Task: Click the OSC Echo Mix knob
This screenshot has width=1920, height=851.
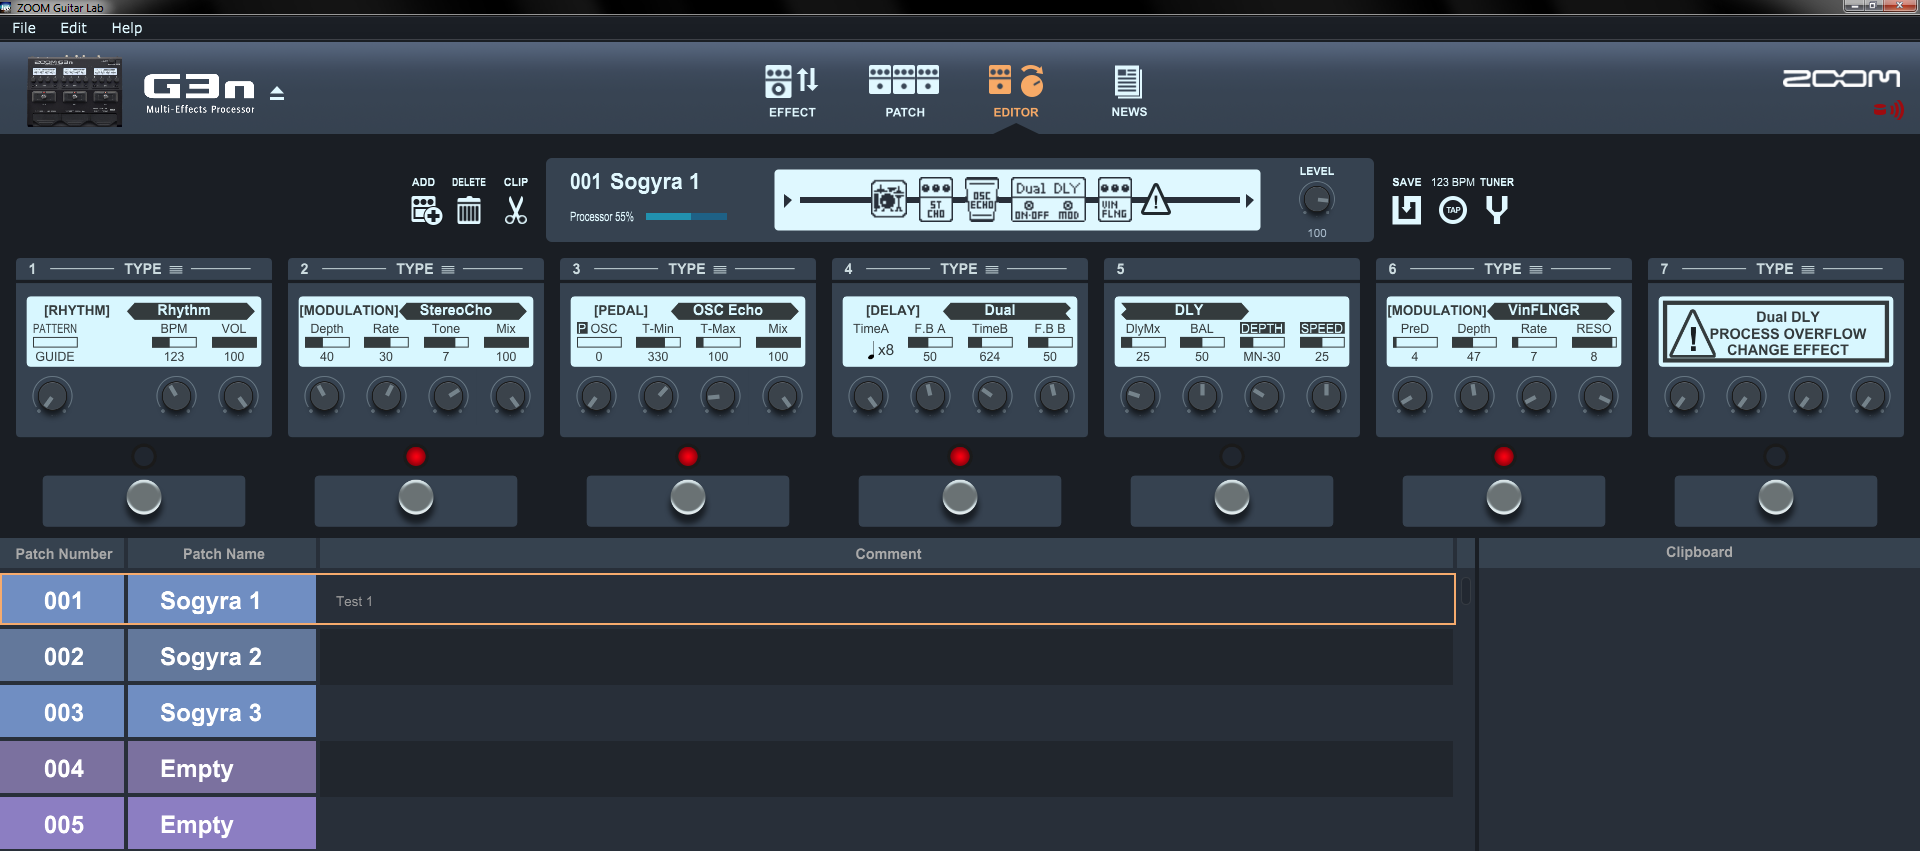Action: coord(782,397)
